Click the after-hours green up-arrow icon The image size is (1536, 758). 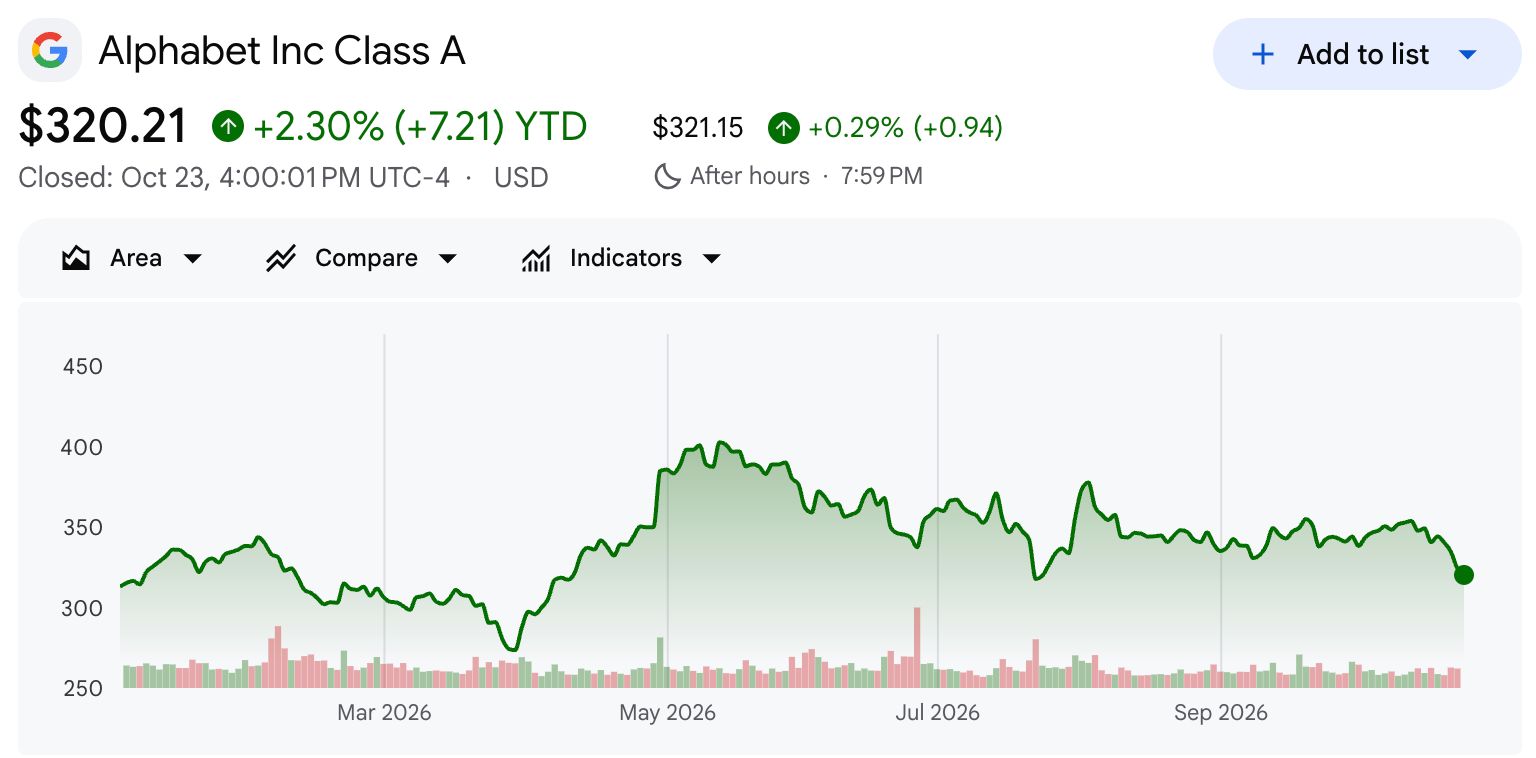pos(784,128)
